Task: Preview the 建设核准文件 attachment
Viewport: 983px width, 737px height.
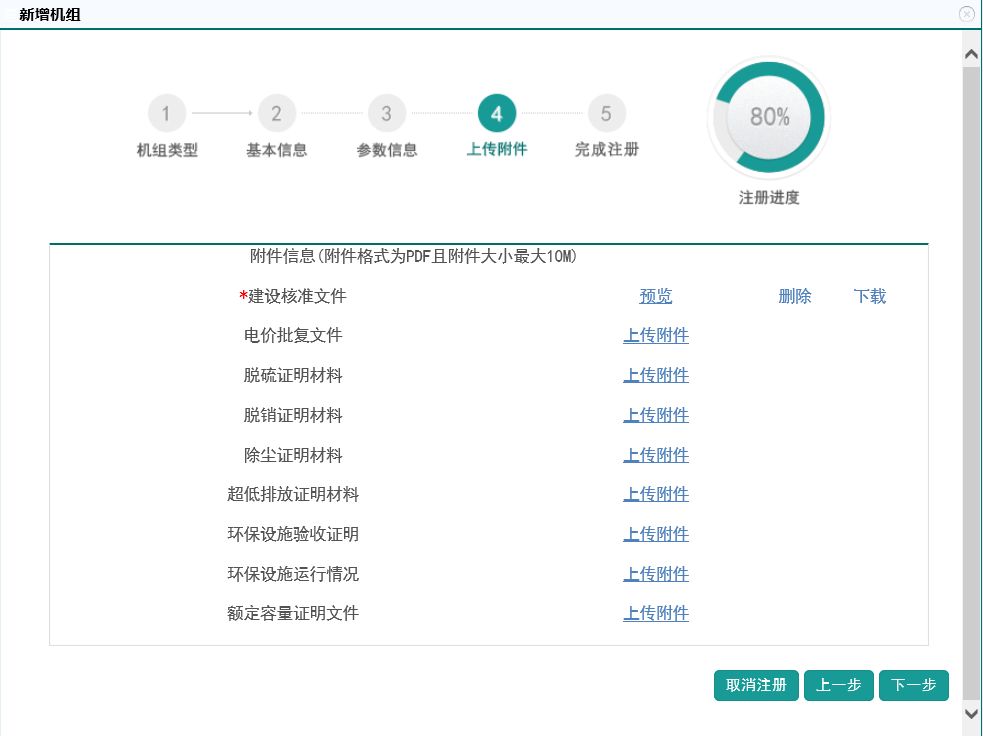Action: coord(656,296)
